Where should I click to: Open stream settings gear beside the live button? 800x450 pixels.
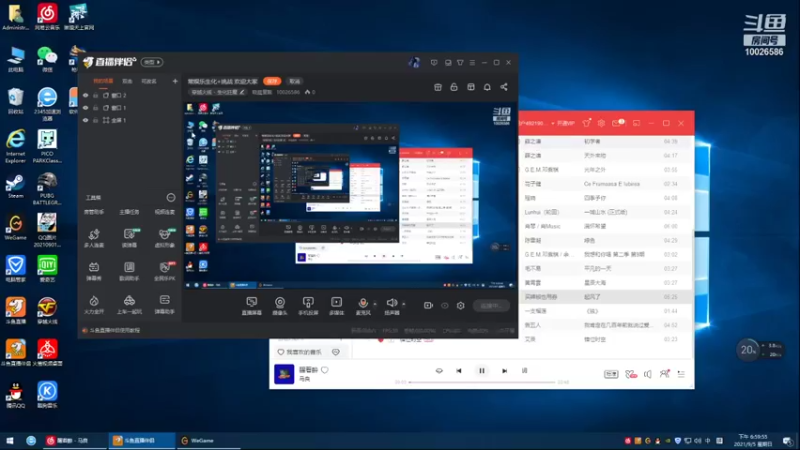(460, 305)
